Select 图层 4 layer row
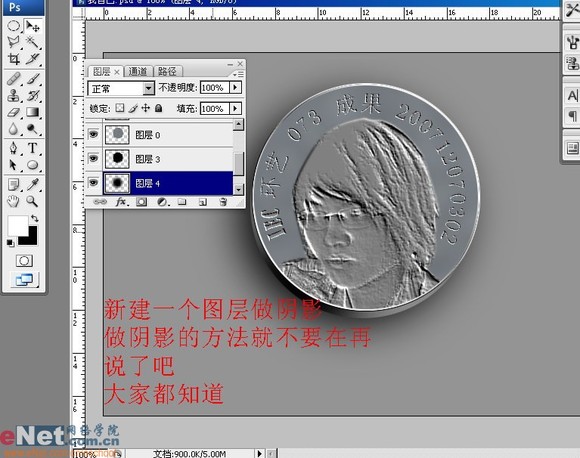 159,183
